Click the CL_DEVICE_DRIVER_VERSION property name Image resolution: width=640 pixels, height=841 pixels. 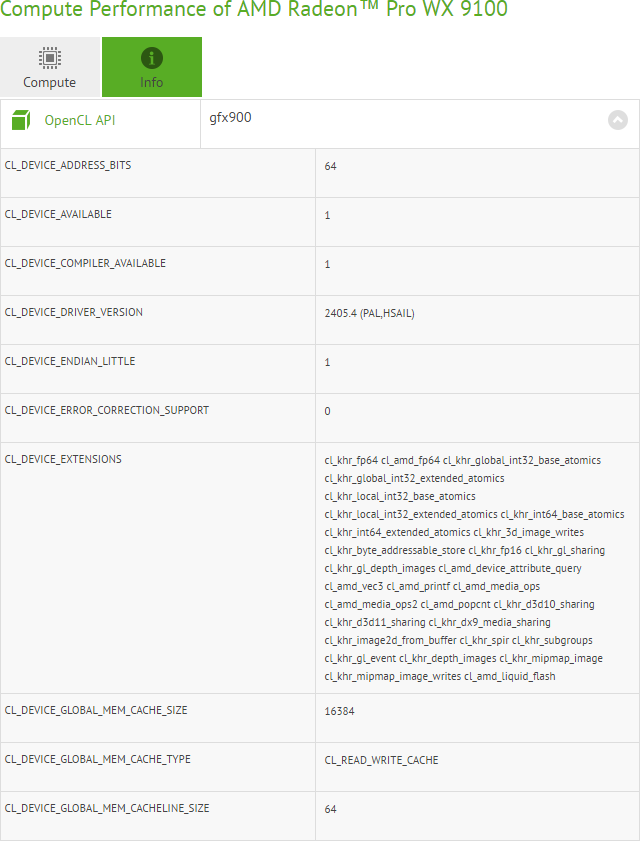point(74,312)
